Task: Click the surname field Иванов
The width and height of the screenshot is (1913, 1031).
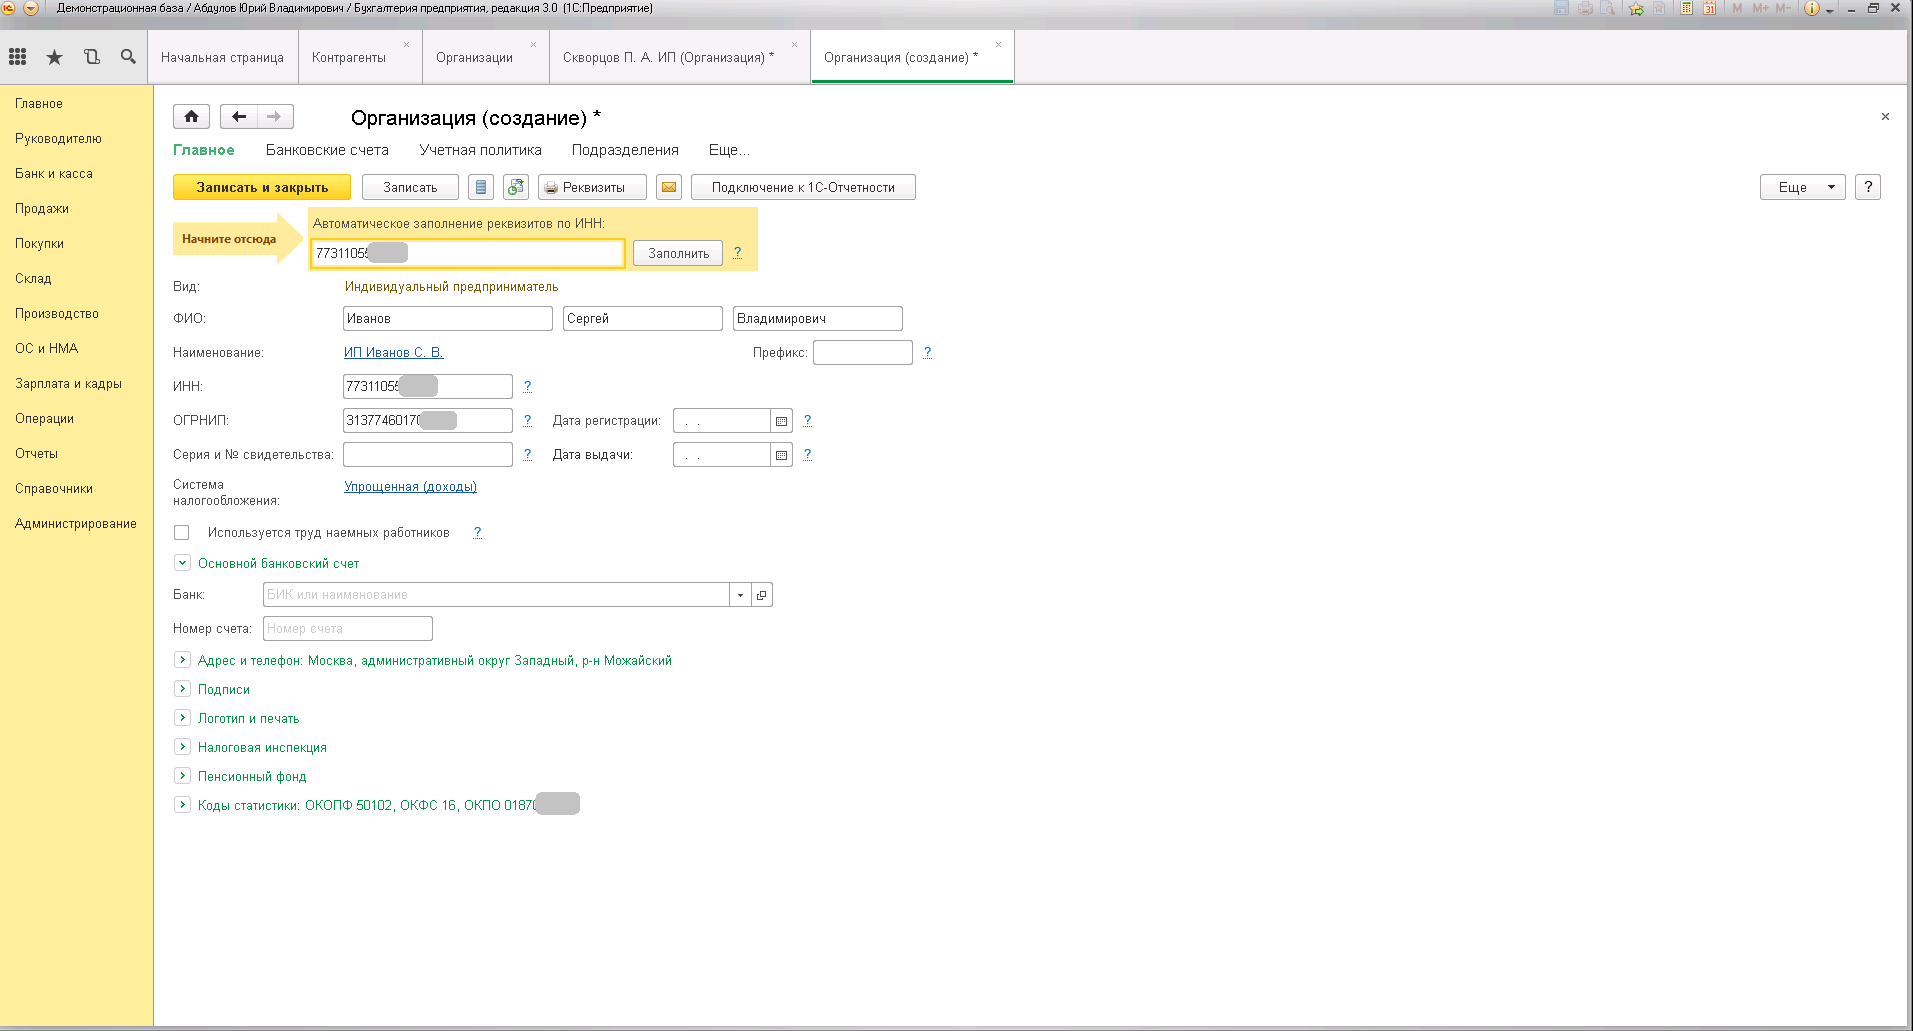Action: click(448, 318)
